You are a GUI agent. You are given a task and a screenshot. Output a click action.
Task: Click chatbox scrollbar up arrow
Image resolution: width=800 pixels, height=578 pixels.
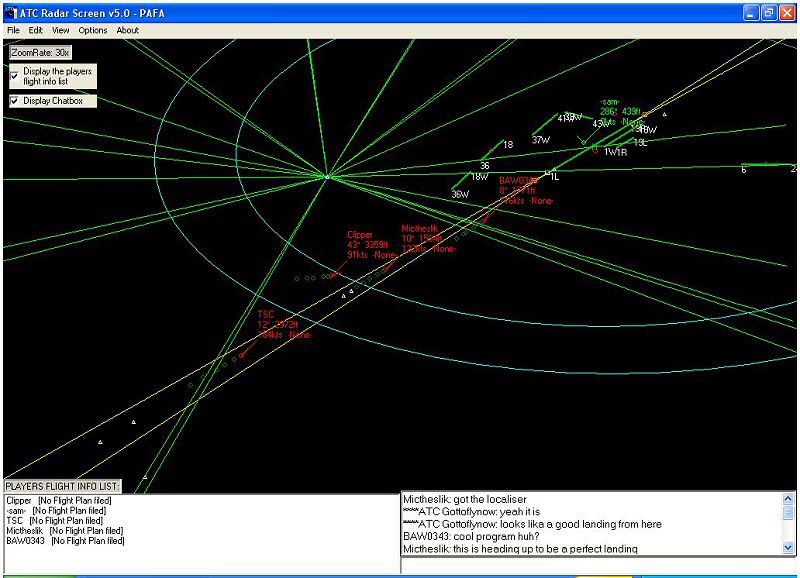pos(788,497)
